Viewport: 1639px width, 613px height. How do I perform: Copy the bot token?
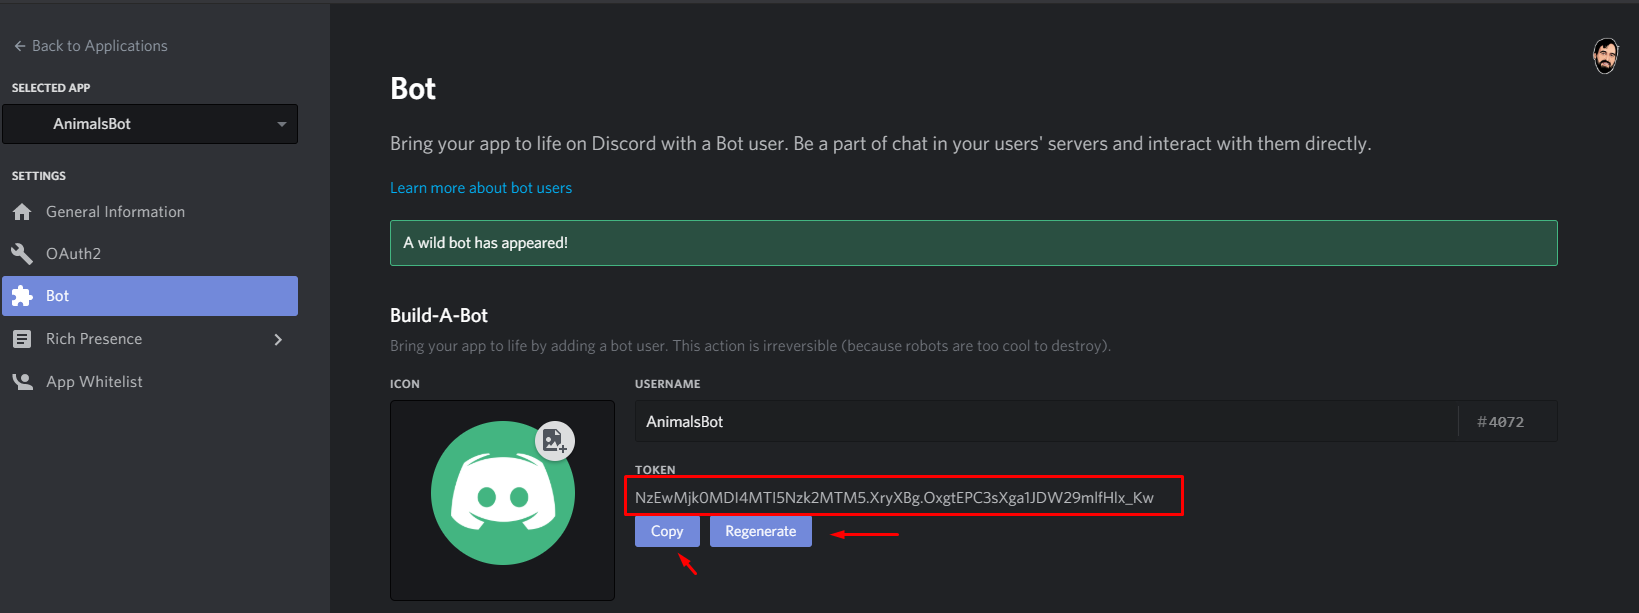(x=667, y=531)
